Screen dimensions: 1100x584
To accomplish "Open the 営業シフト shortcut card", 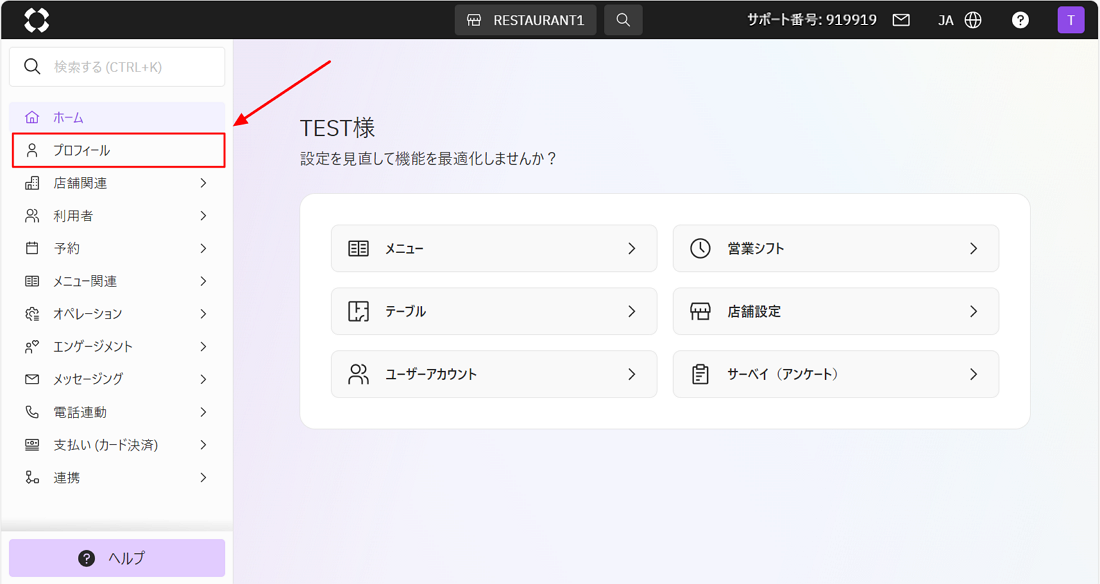I will (x=835, y=248).
